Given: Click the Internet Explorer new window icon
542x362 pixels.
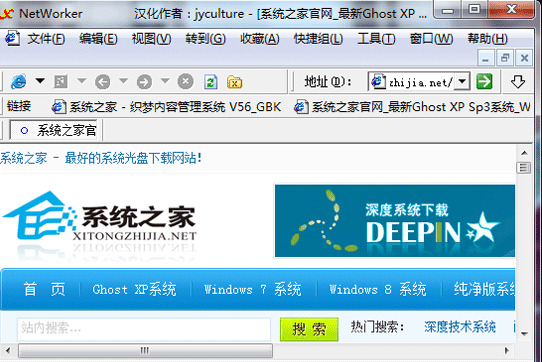Looking at the screenshot, I should (19, 82).
